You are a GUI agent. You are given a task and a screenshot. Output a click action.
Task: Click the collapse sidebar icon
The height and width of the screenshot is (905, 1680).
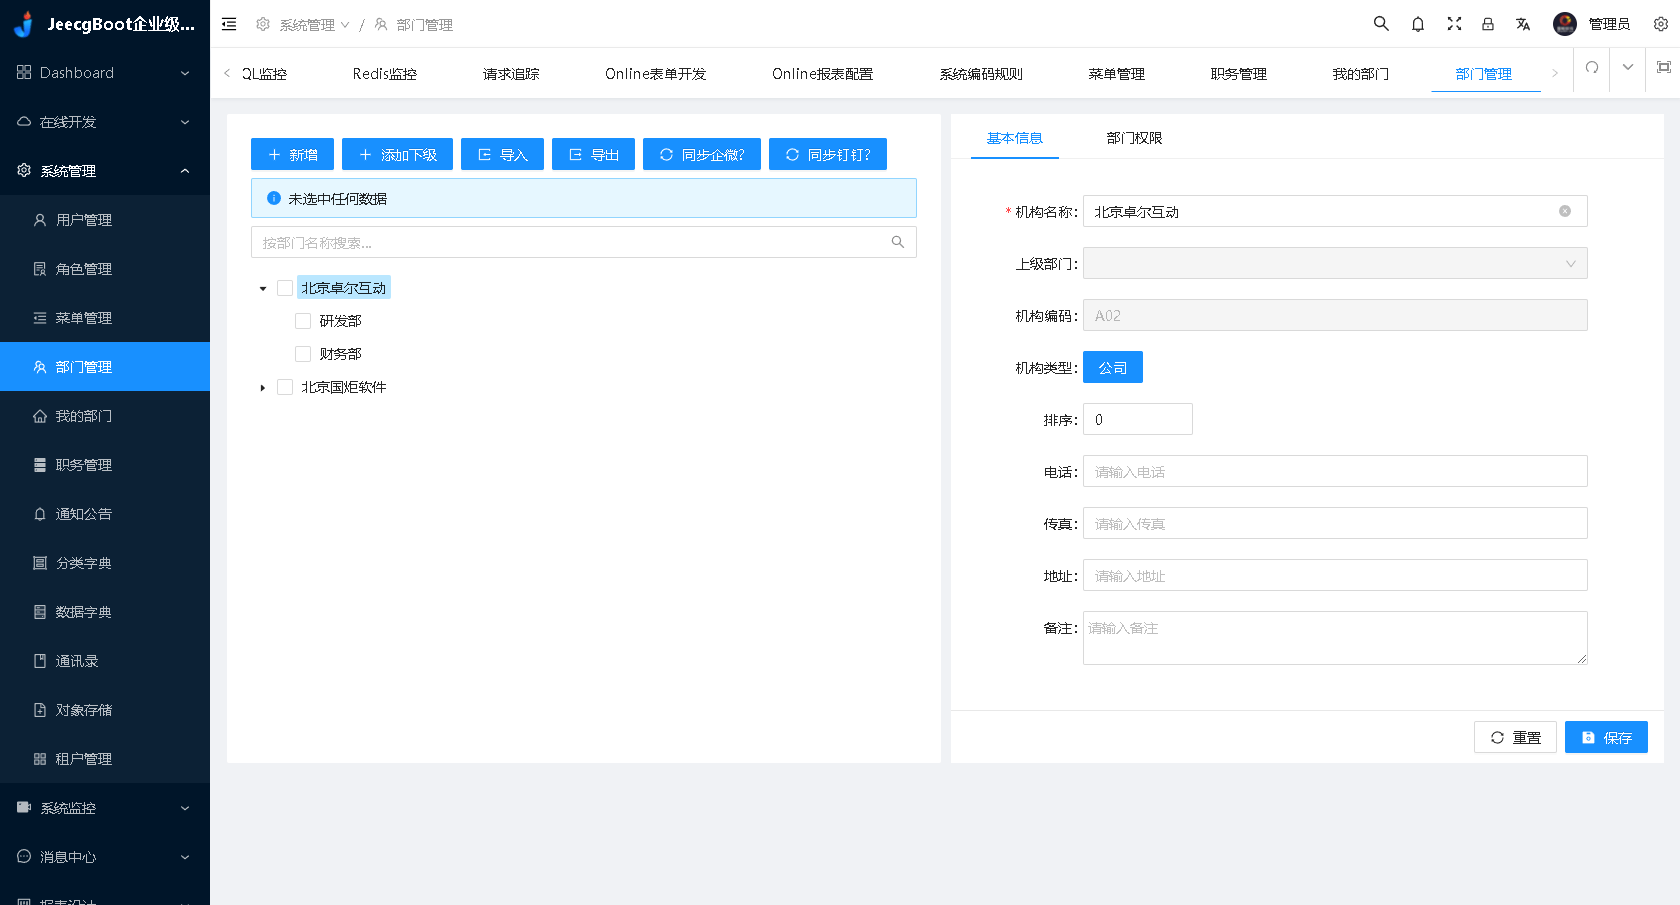tap(229, 23)
